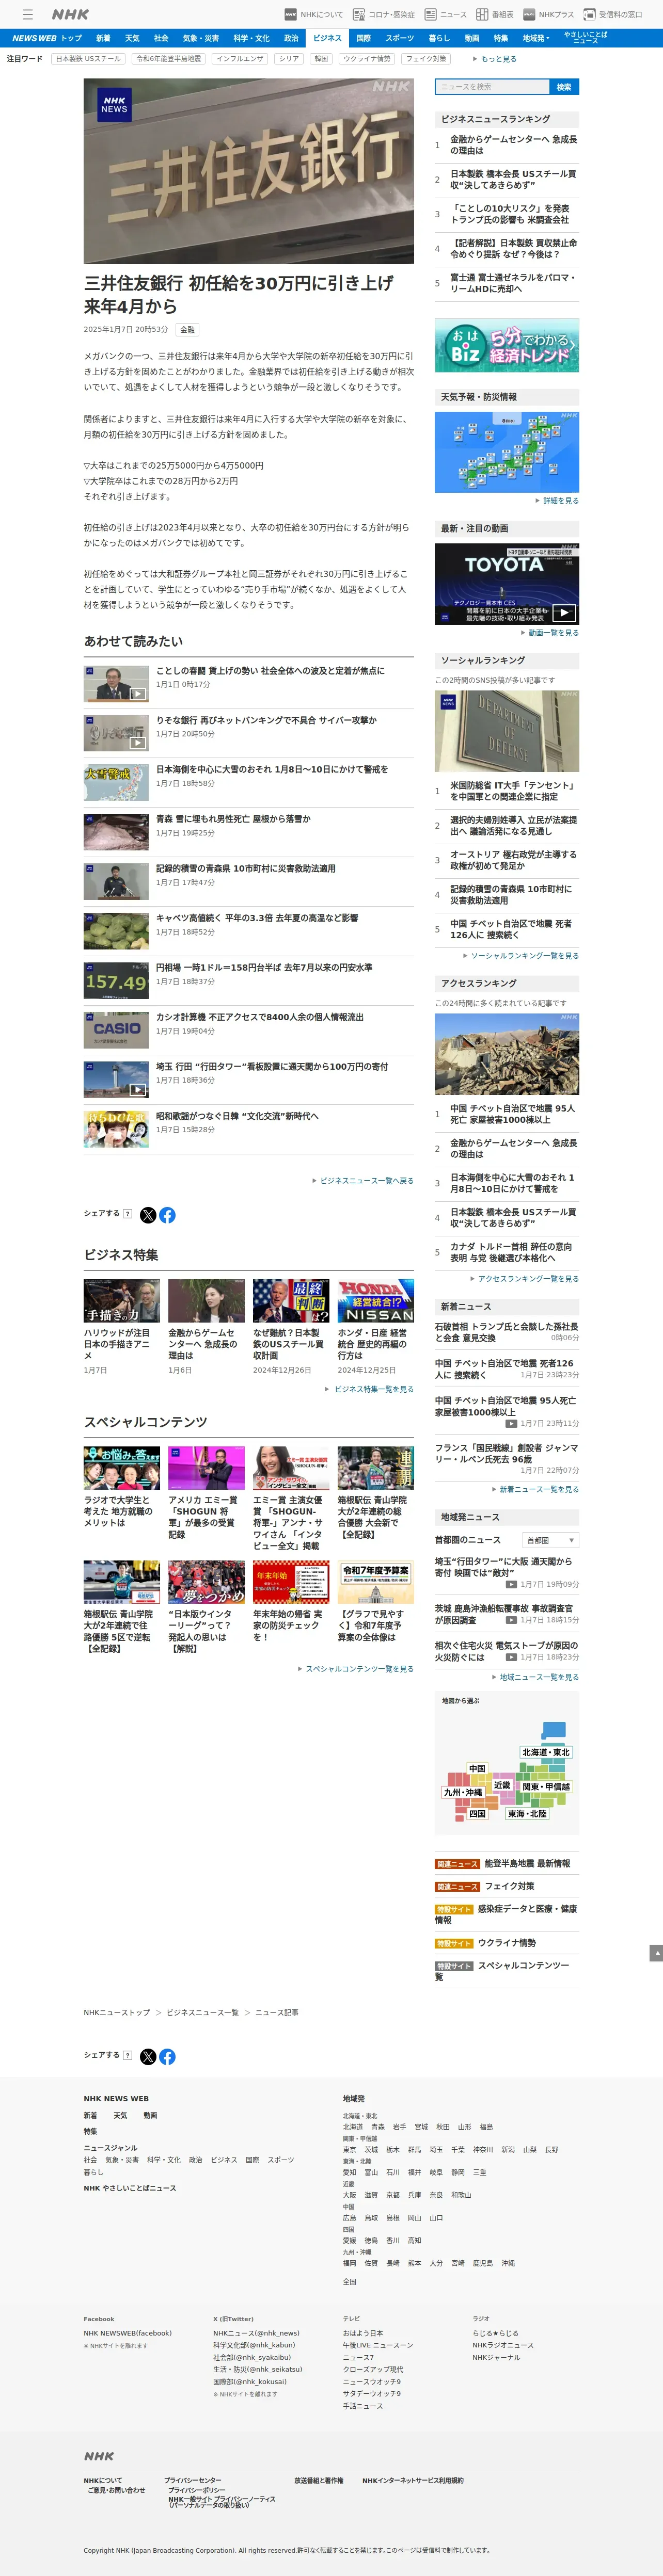This screenshot has width=663, height=2576.
Task: Click the back-to-top arrow
Action: pos(656,1953)
